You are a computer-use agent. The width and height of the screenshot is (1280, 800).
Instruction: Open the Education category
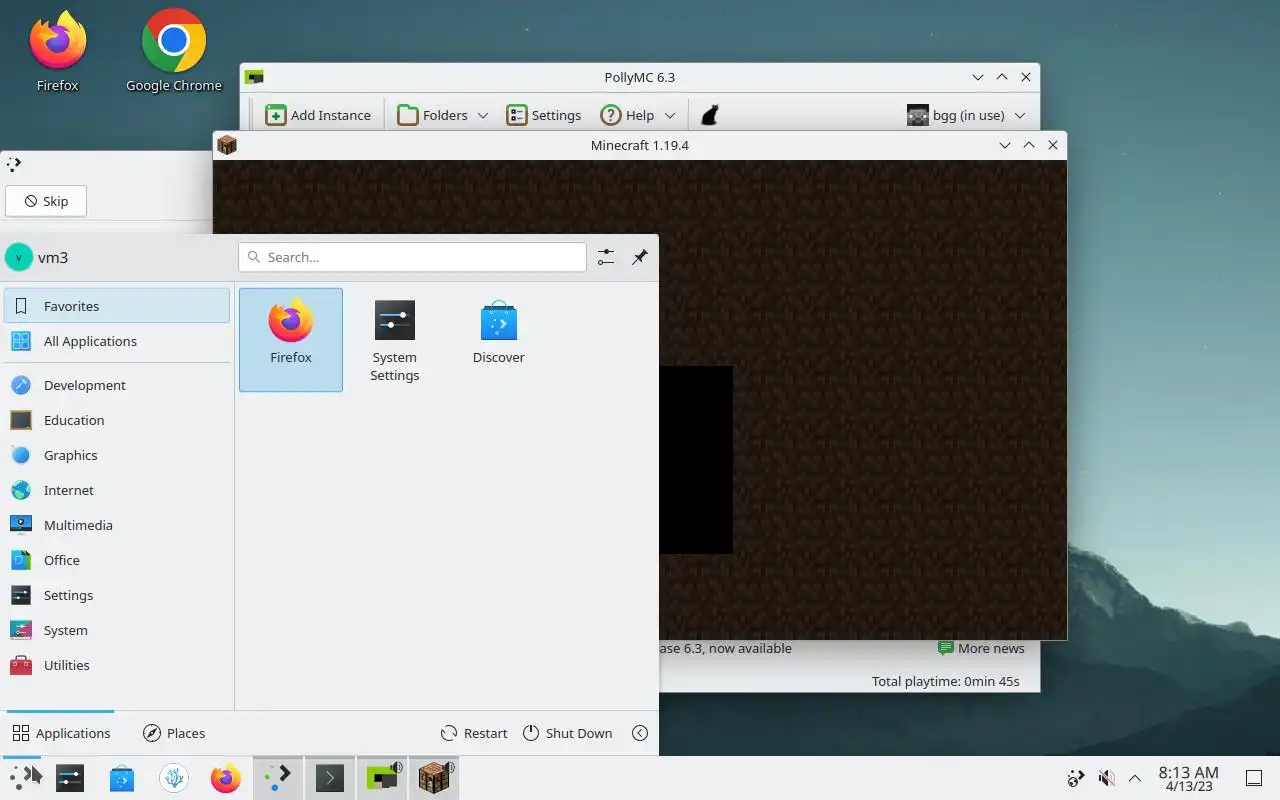click(x=117, y=420)
